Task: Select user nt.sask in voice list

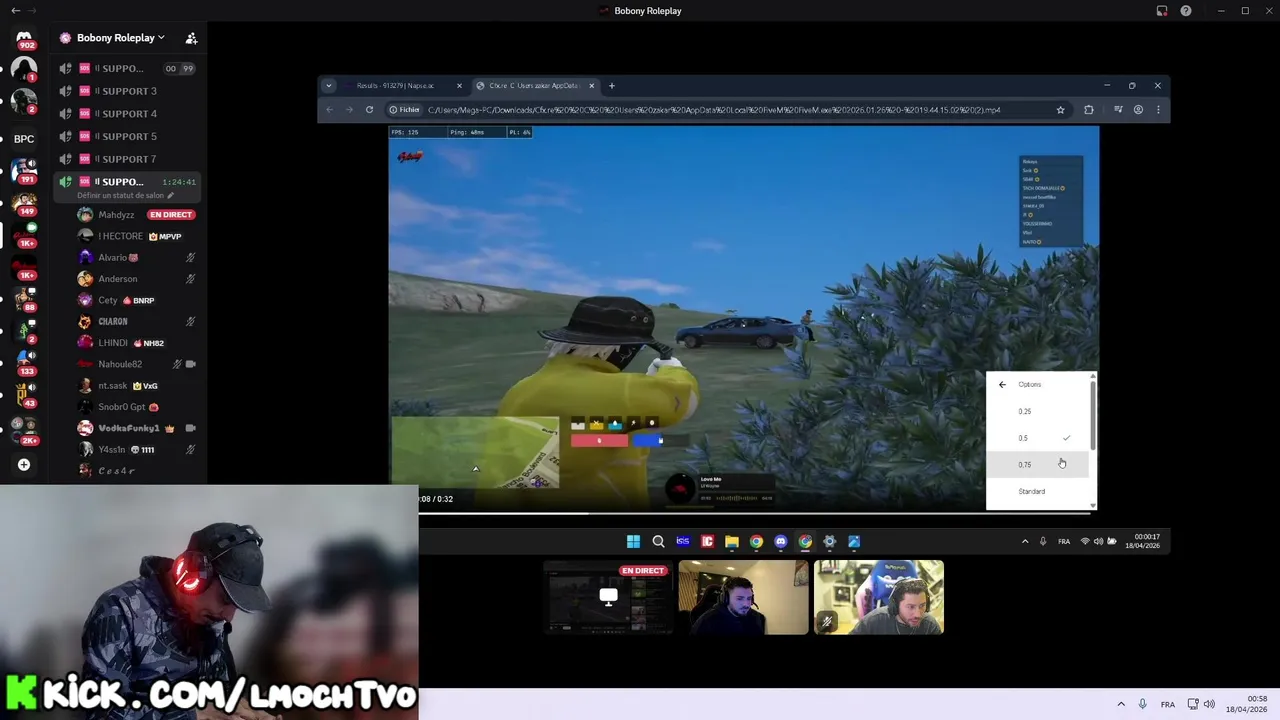Action: (137, 386)
